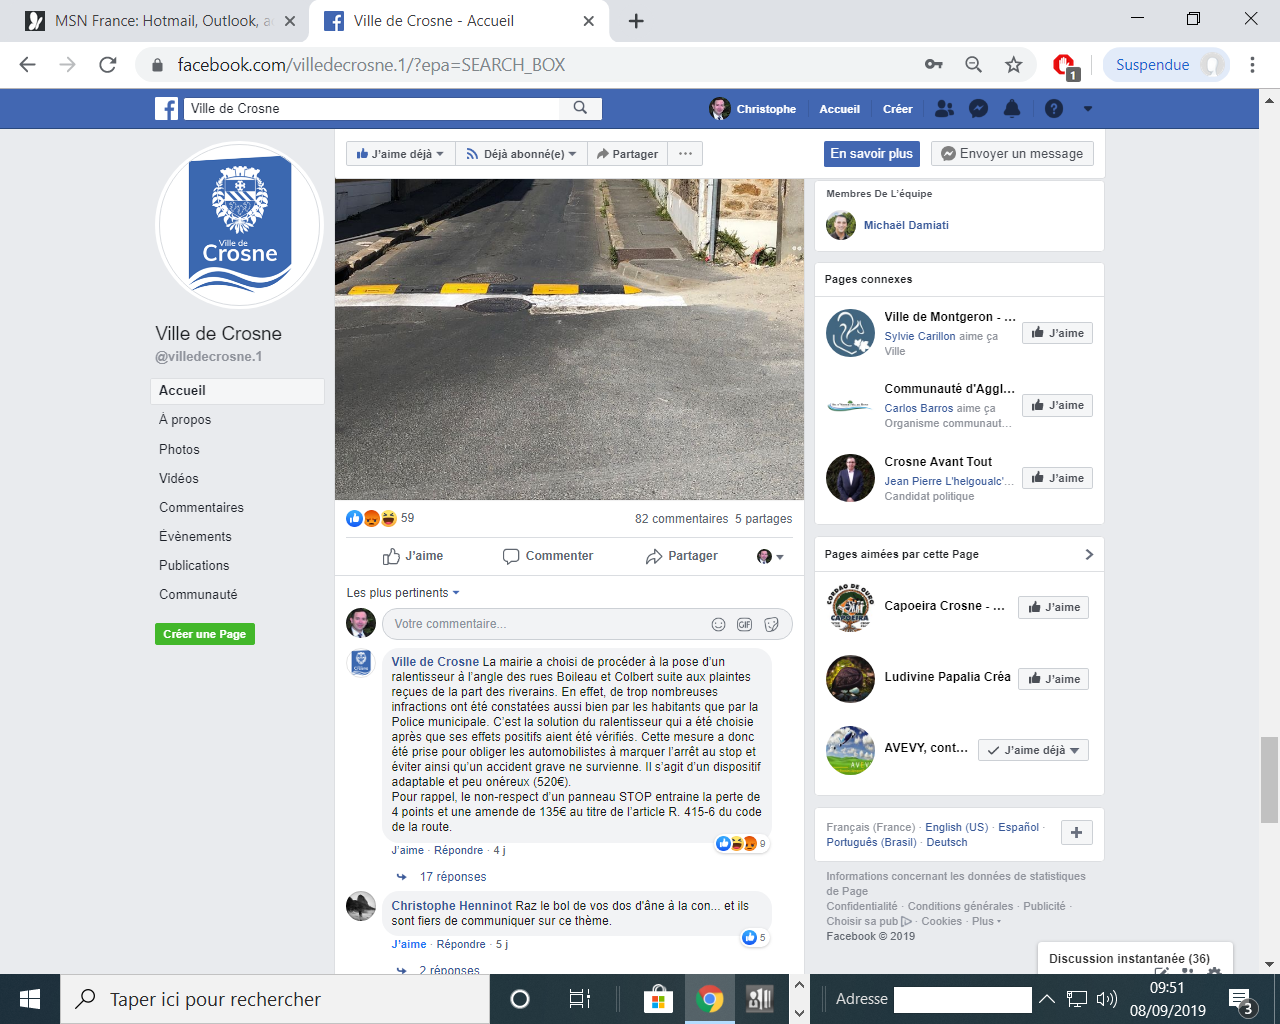Expand Pages aimées par cette Page chevron

click(x=1089, y=554)
